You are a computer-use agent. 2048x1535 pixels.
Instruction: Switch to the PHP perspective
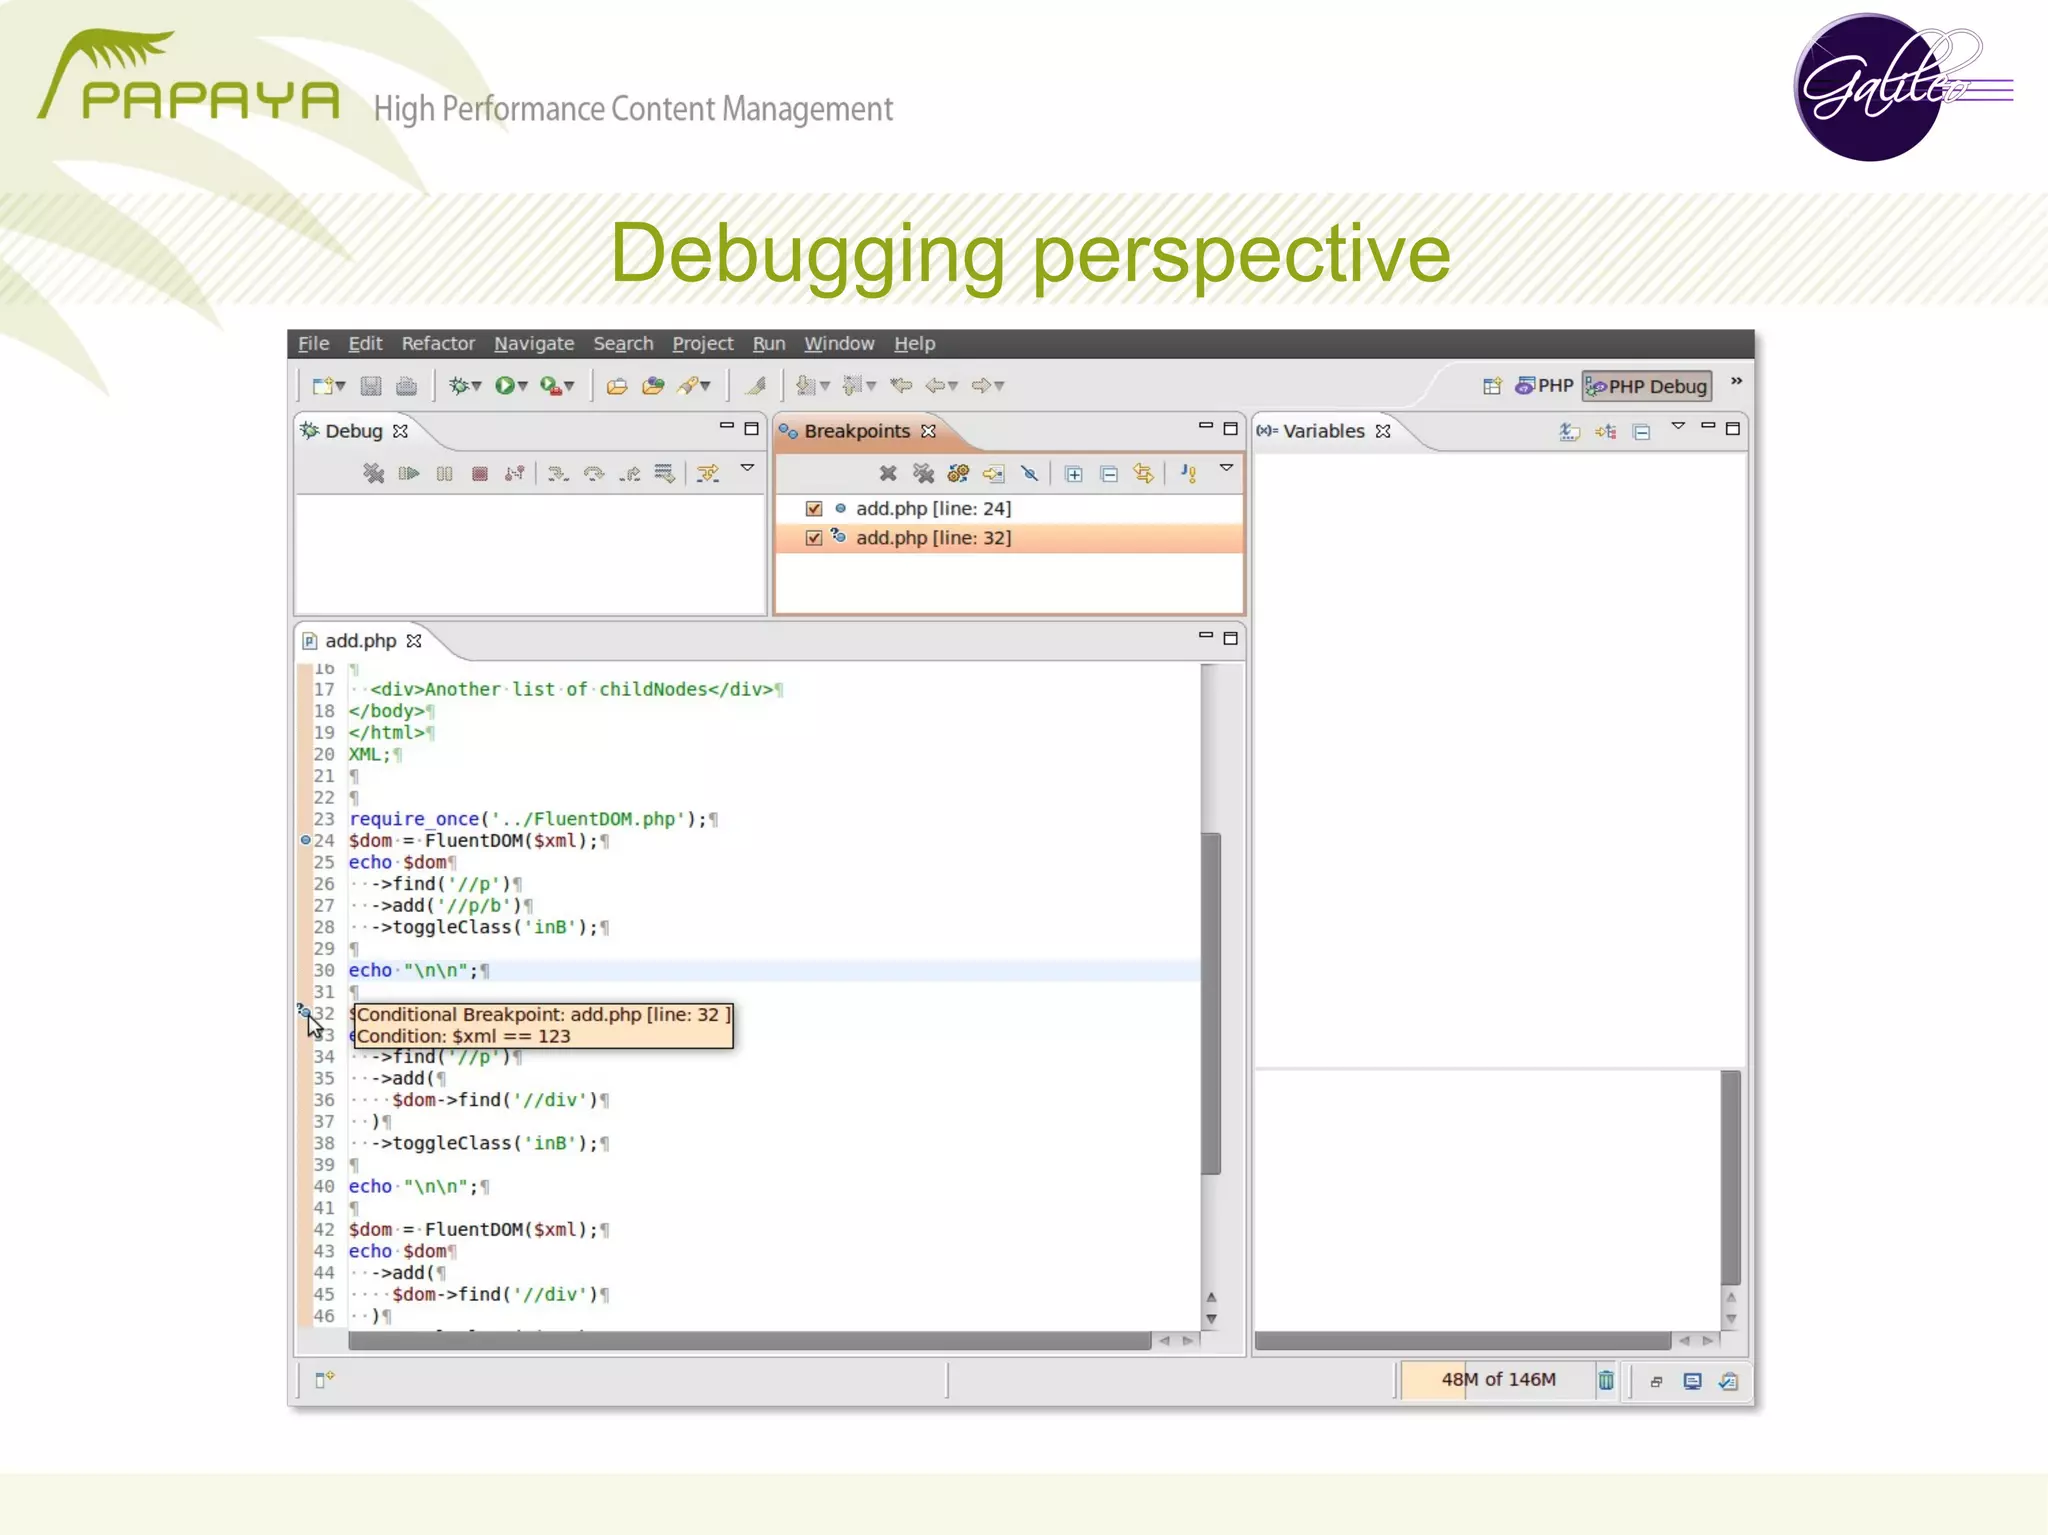(x=1545, y=386)
